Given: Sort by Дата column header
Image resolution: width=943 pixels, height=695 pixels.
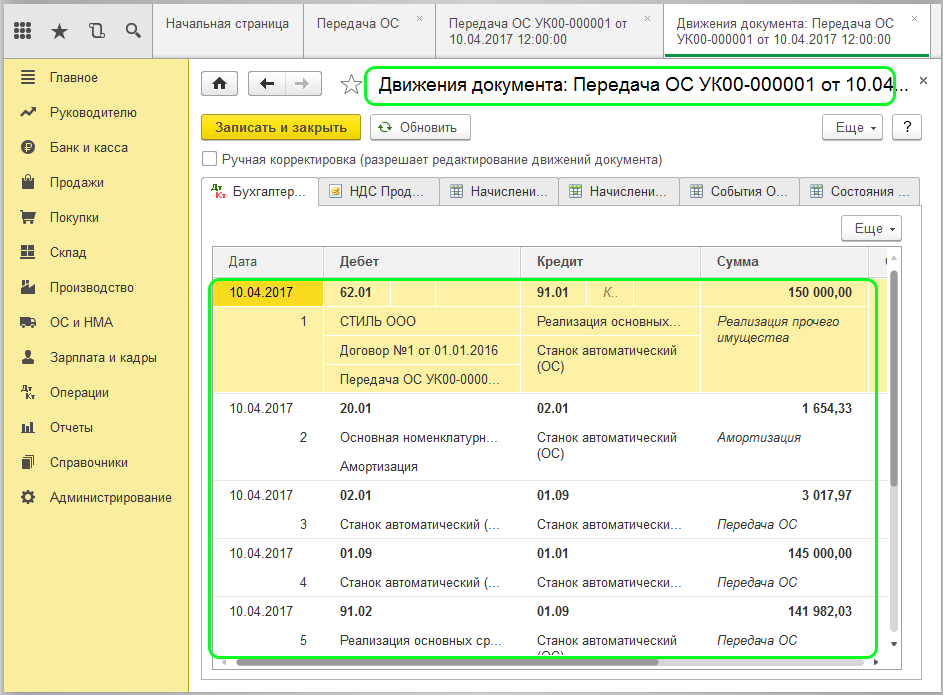Looking at the screenshot, I should 268,262.
